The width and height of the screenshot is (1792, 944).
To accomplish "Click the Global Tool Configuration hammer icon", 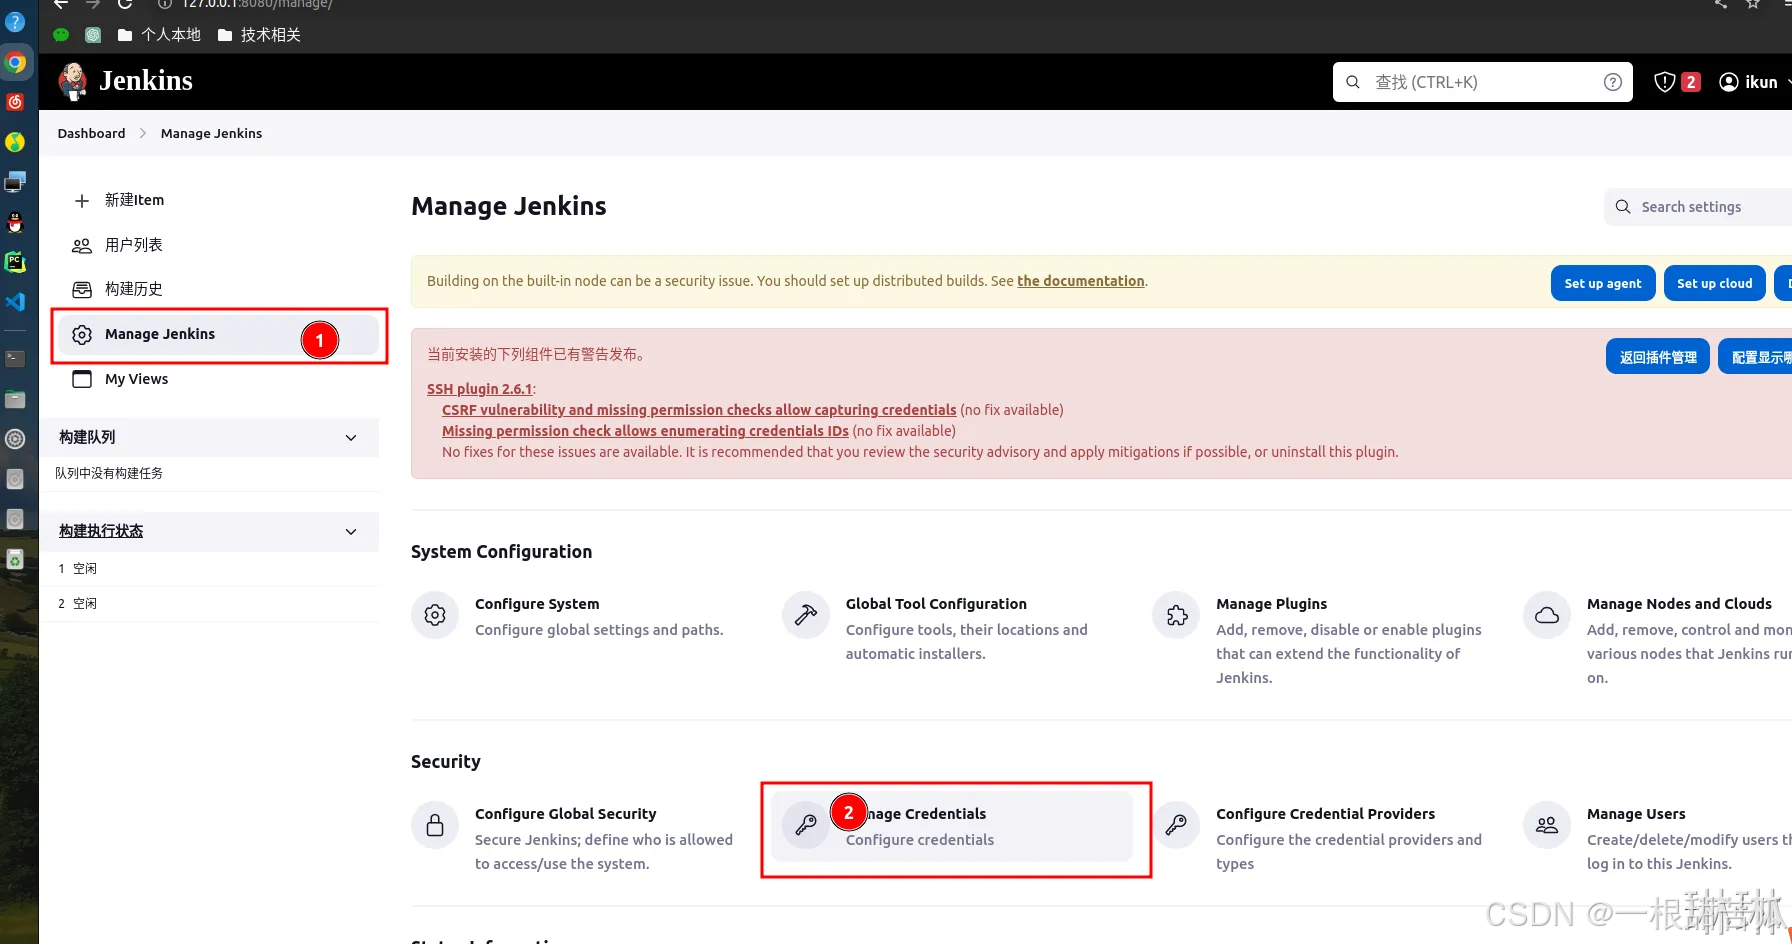I will pos(806,615).
